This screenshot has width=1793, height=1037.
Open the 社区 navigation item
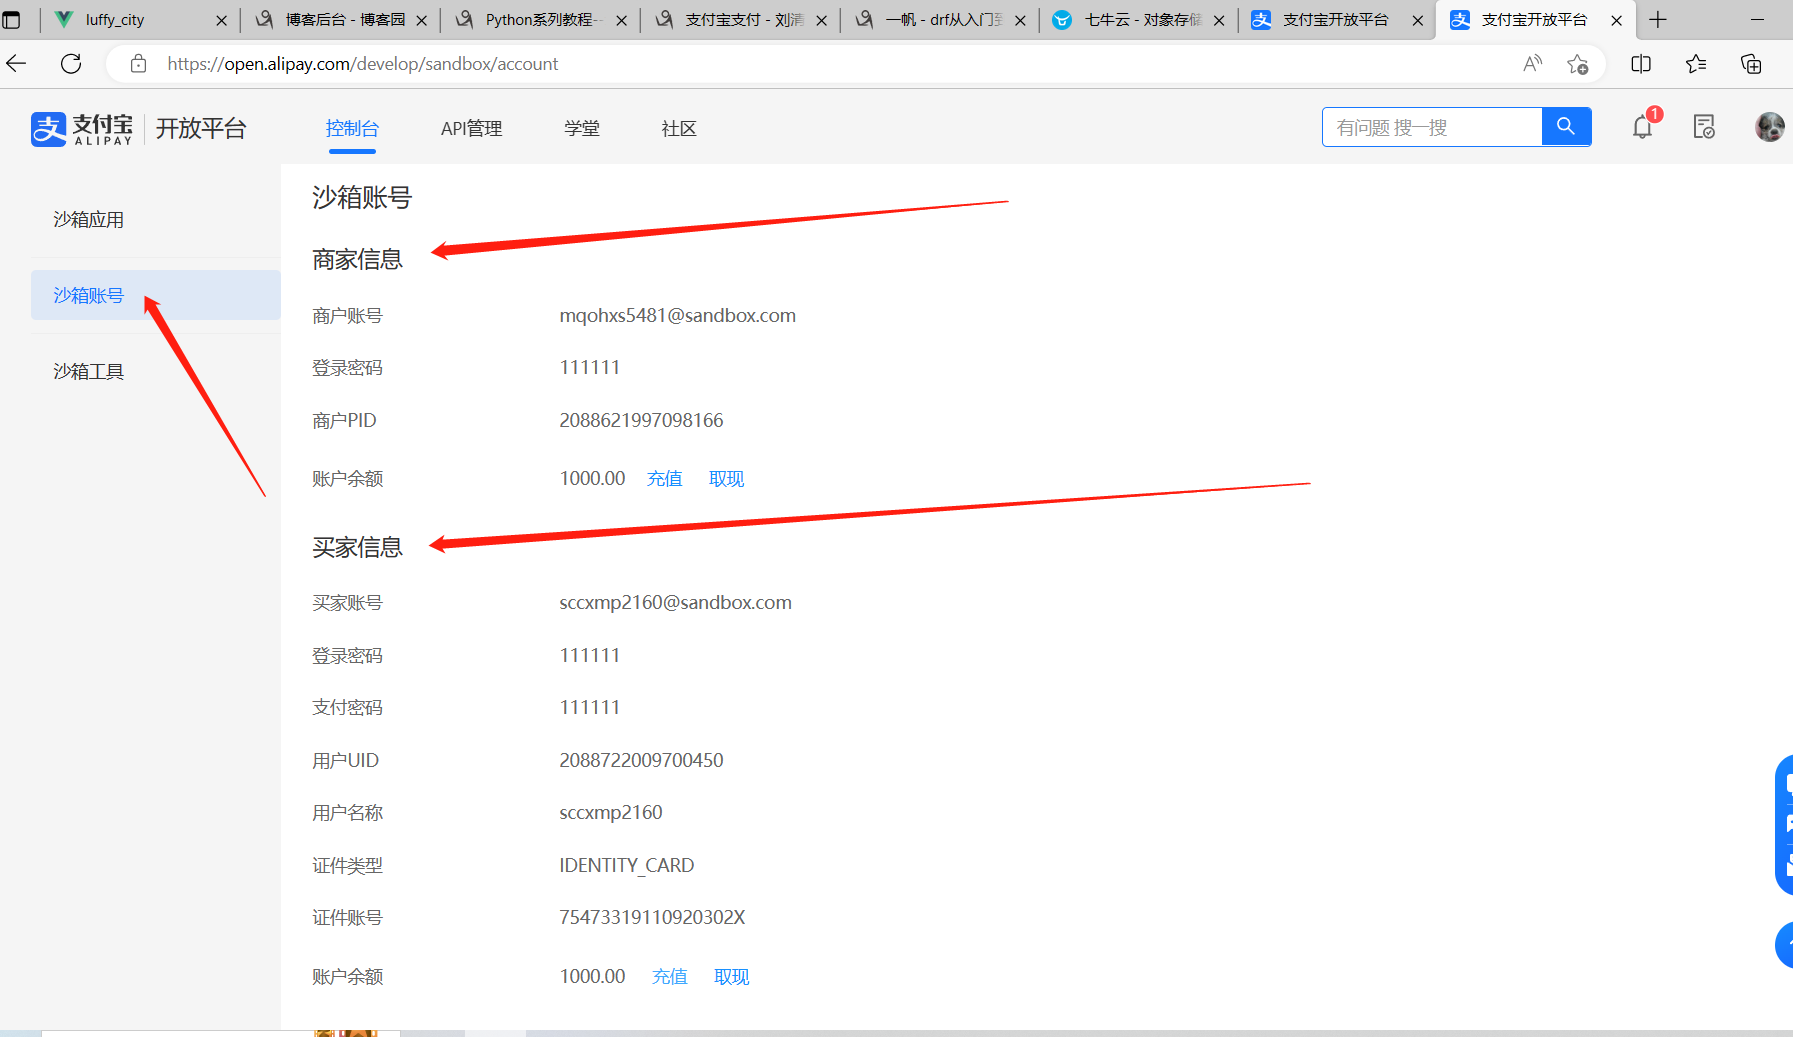679,129
